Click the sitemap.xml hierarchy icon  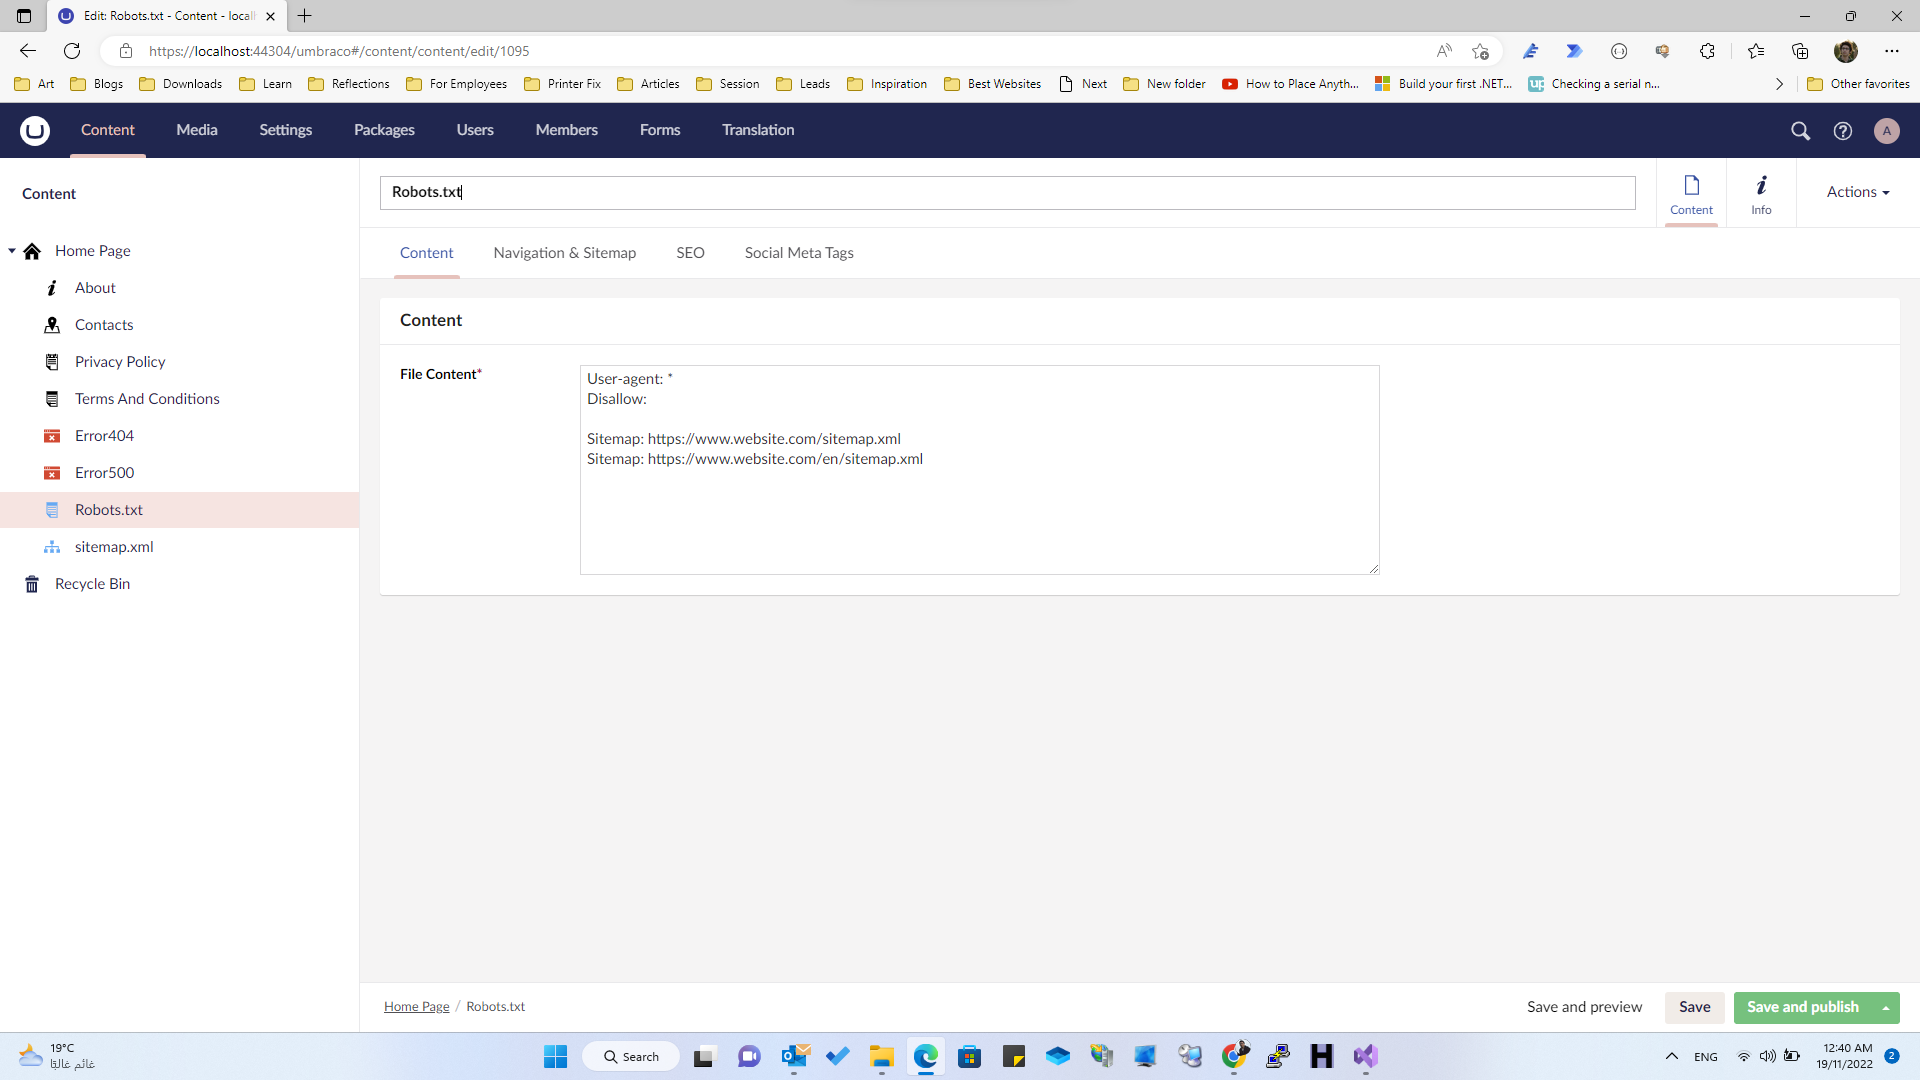coord(52,547)
